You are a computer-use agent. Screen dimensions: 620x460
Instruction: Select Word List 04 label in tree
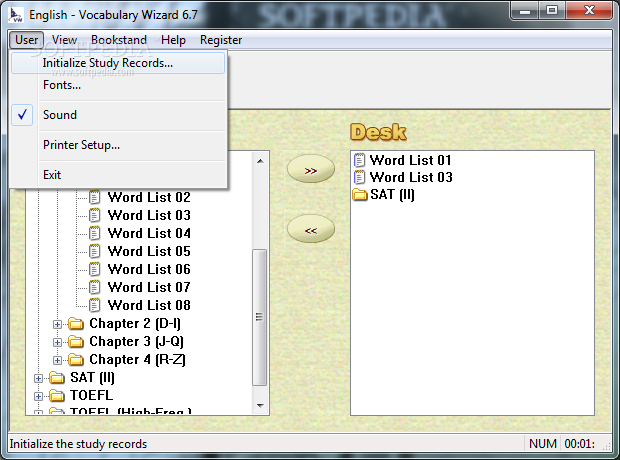149,233
